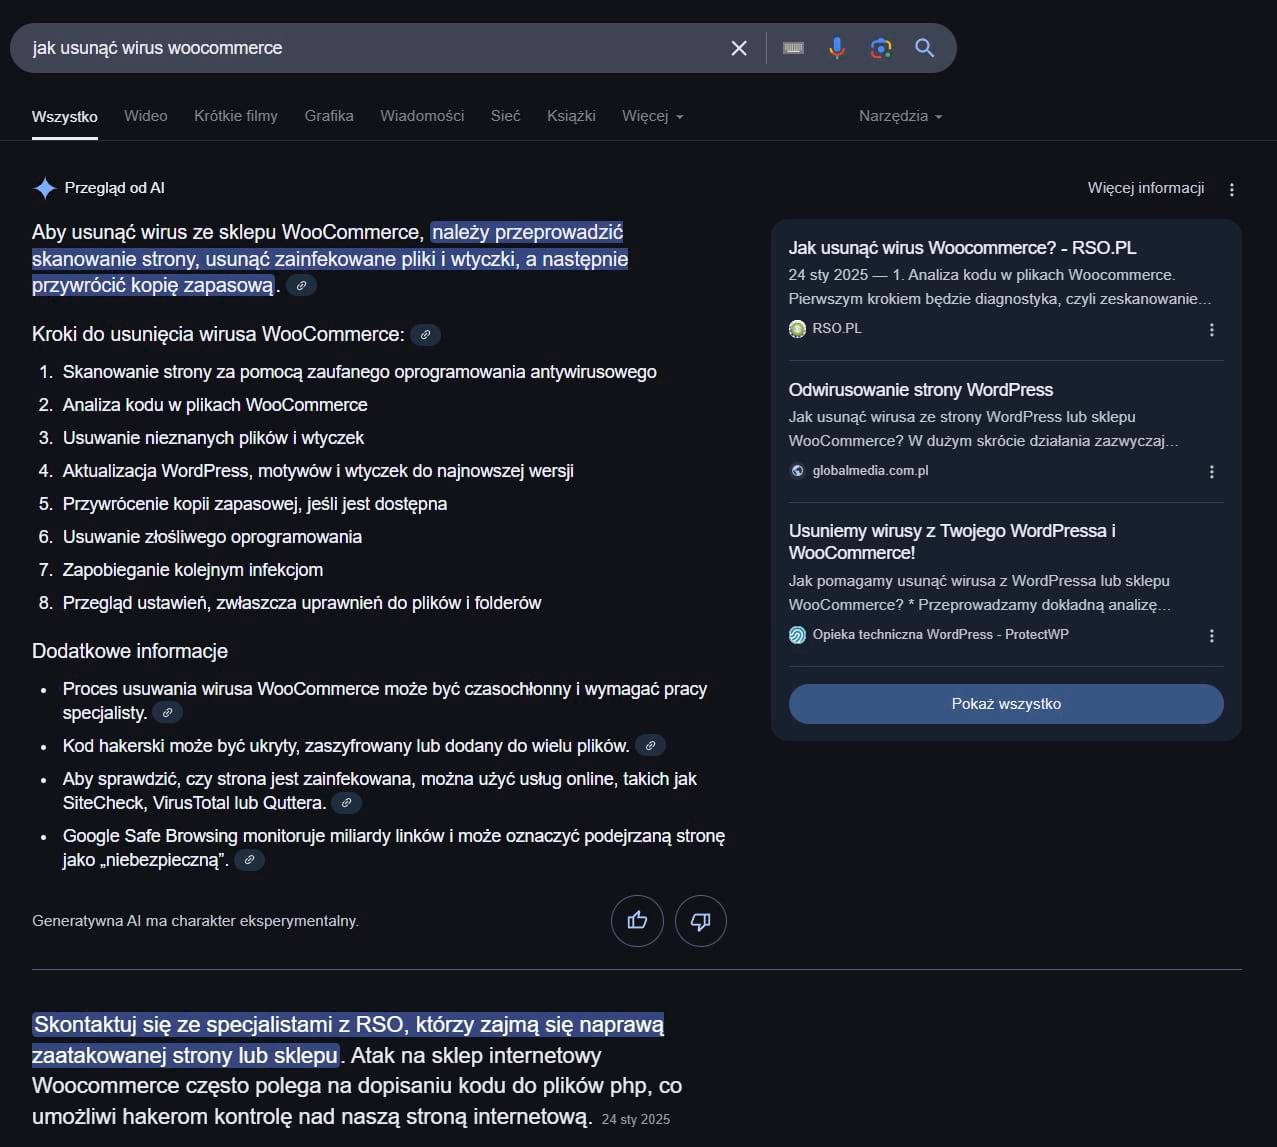Switch to the Wiadomości tab
The image size is (1277, 1147).
tap(422, 116)
